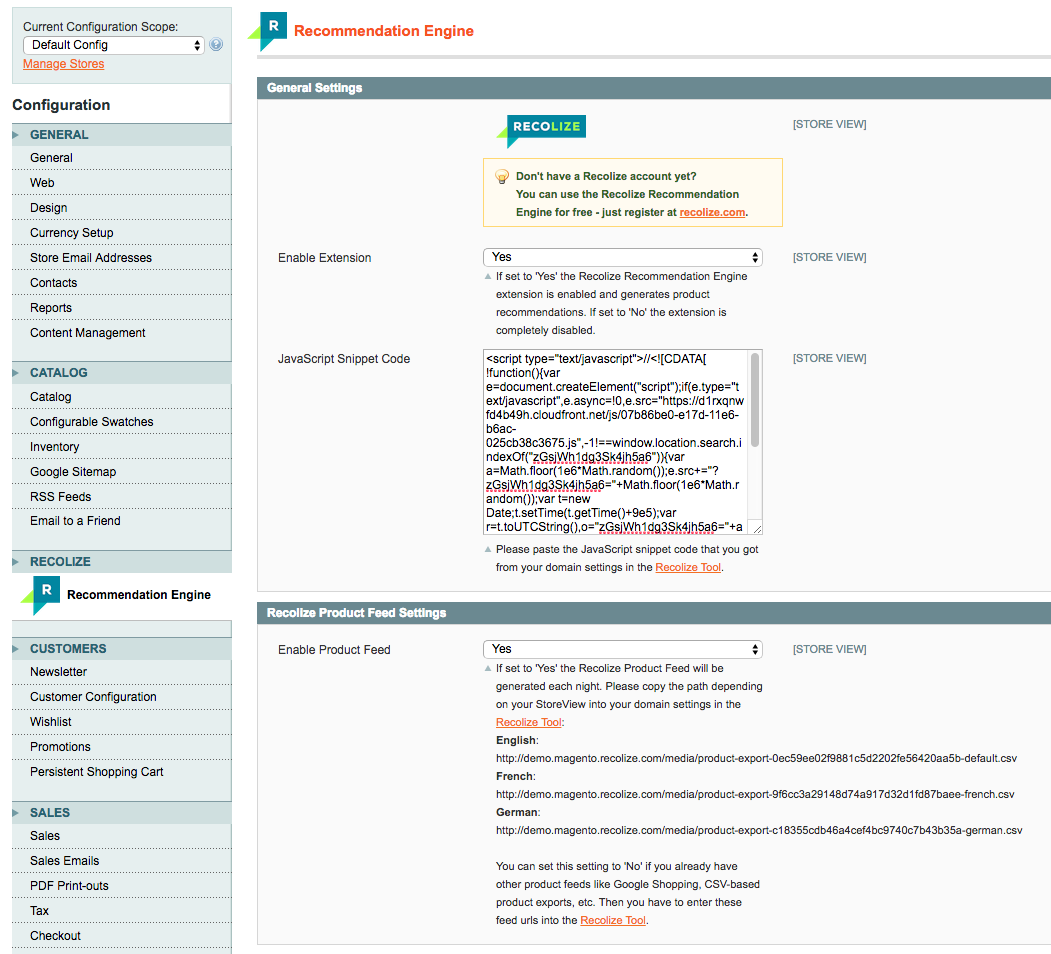Click the R icon beside Recommendation Engine sidebar item
This screenshot has height=954, width=1051.
[x=40, y=596]
